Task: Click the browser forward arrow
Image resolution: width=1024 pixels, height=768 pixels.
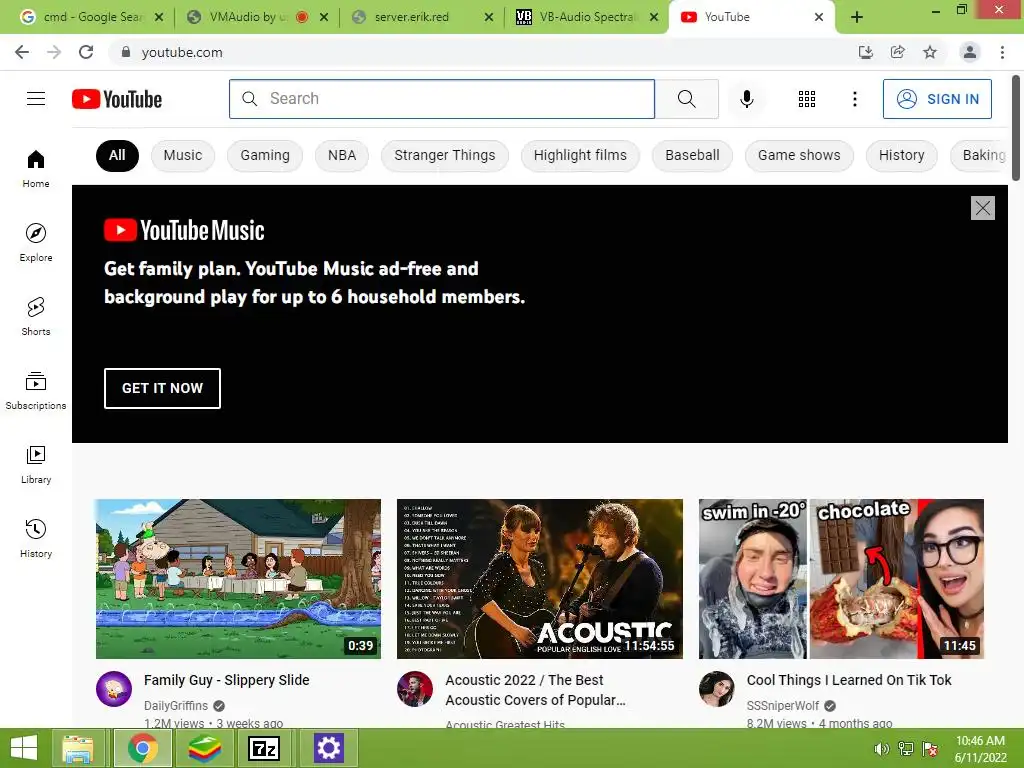Action: coord(54,52)
